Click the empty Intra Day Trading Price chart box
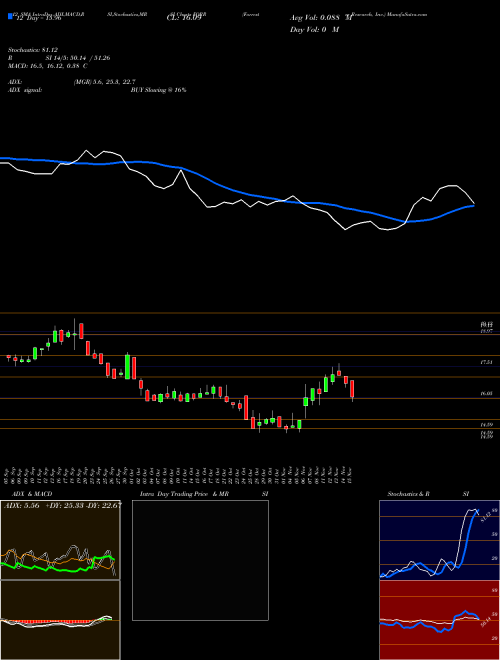The height and width of the screenshot is (660, 500). point(200,560)
